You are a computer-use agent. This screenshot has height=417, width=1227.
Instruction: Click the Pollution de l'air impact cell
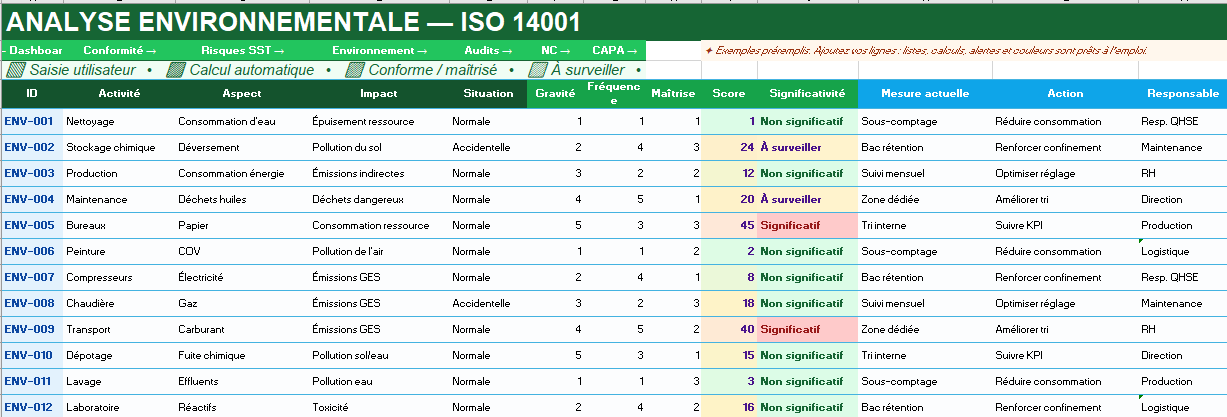point(379,251)
